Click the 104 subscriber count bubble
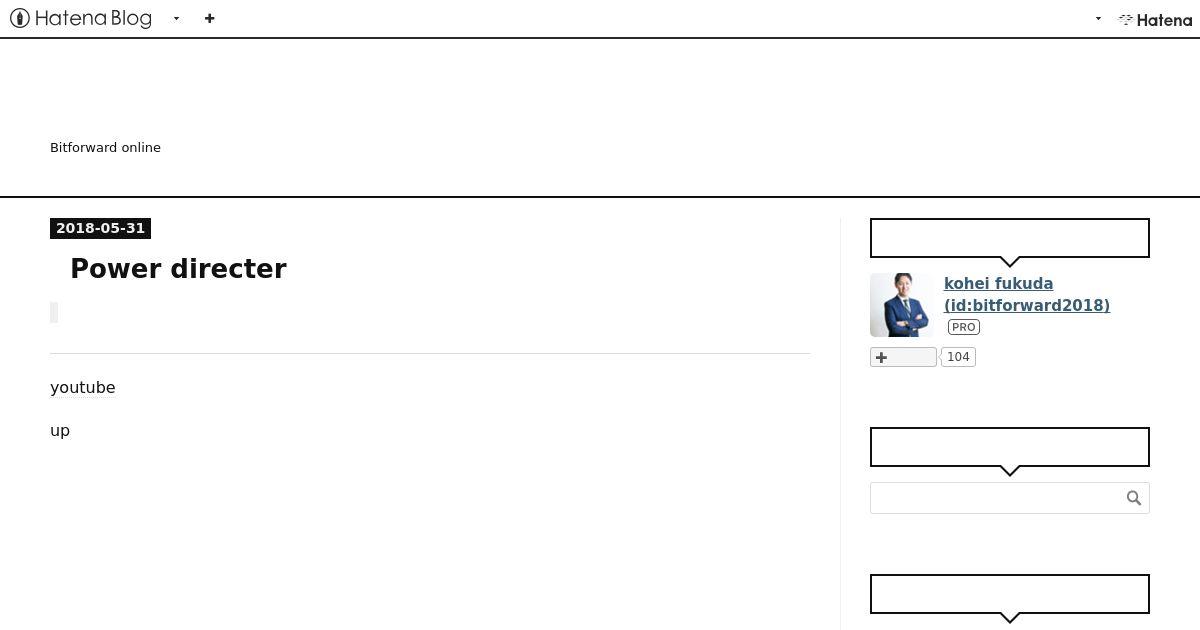 (x=958, y=357)
